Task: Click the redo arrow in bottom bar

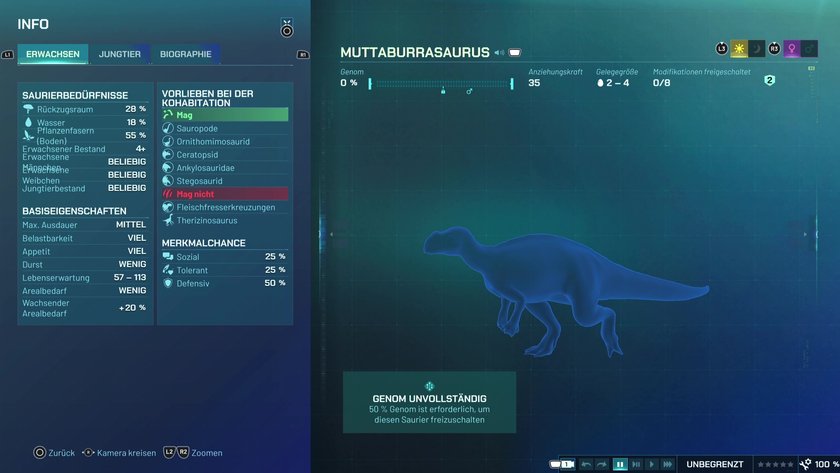Action: tap(602, 464)
